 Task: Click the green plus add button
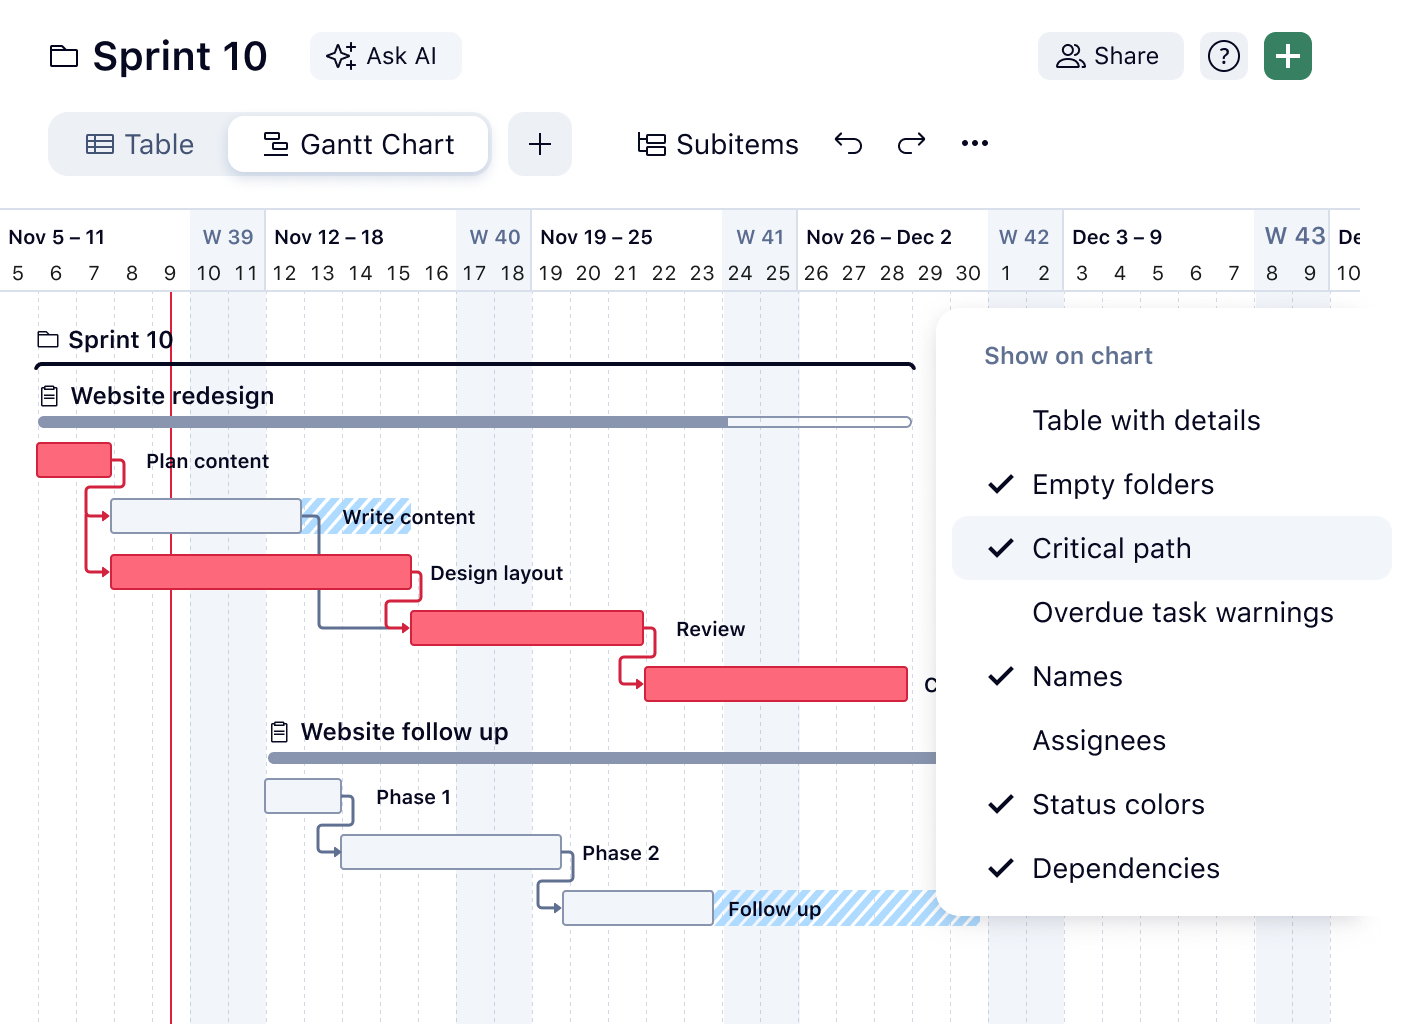click(x=1288, y=56)
